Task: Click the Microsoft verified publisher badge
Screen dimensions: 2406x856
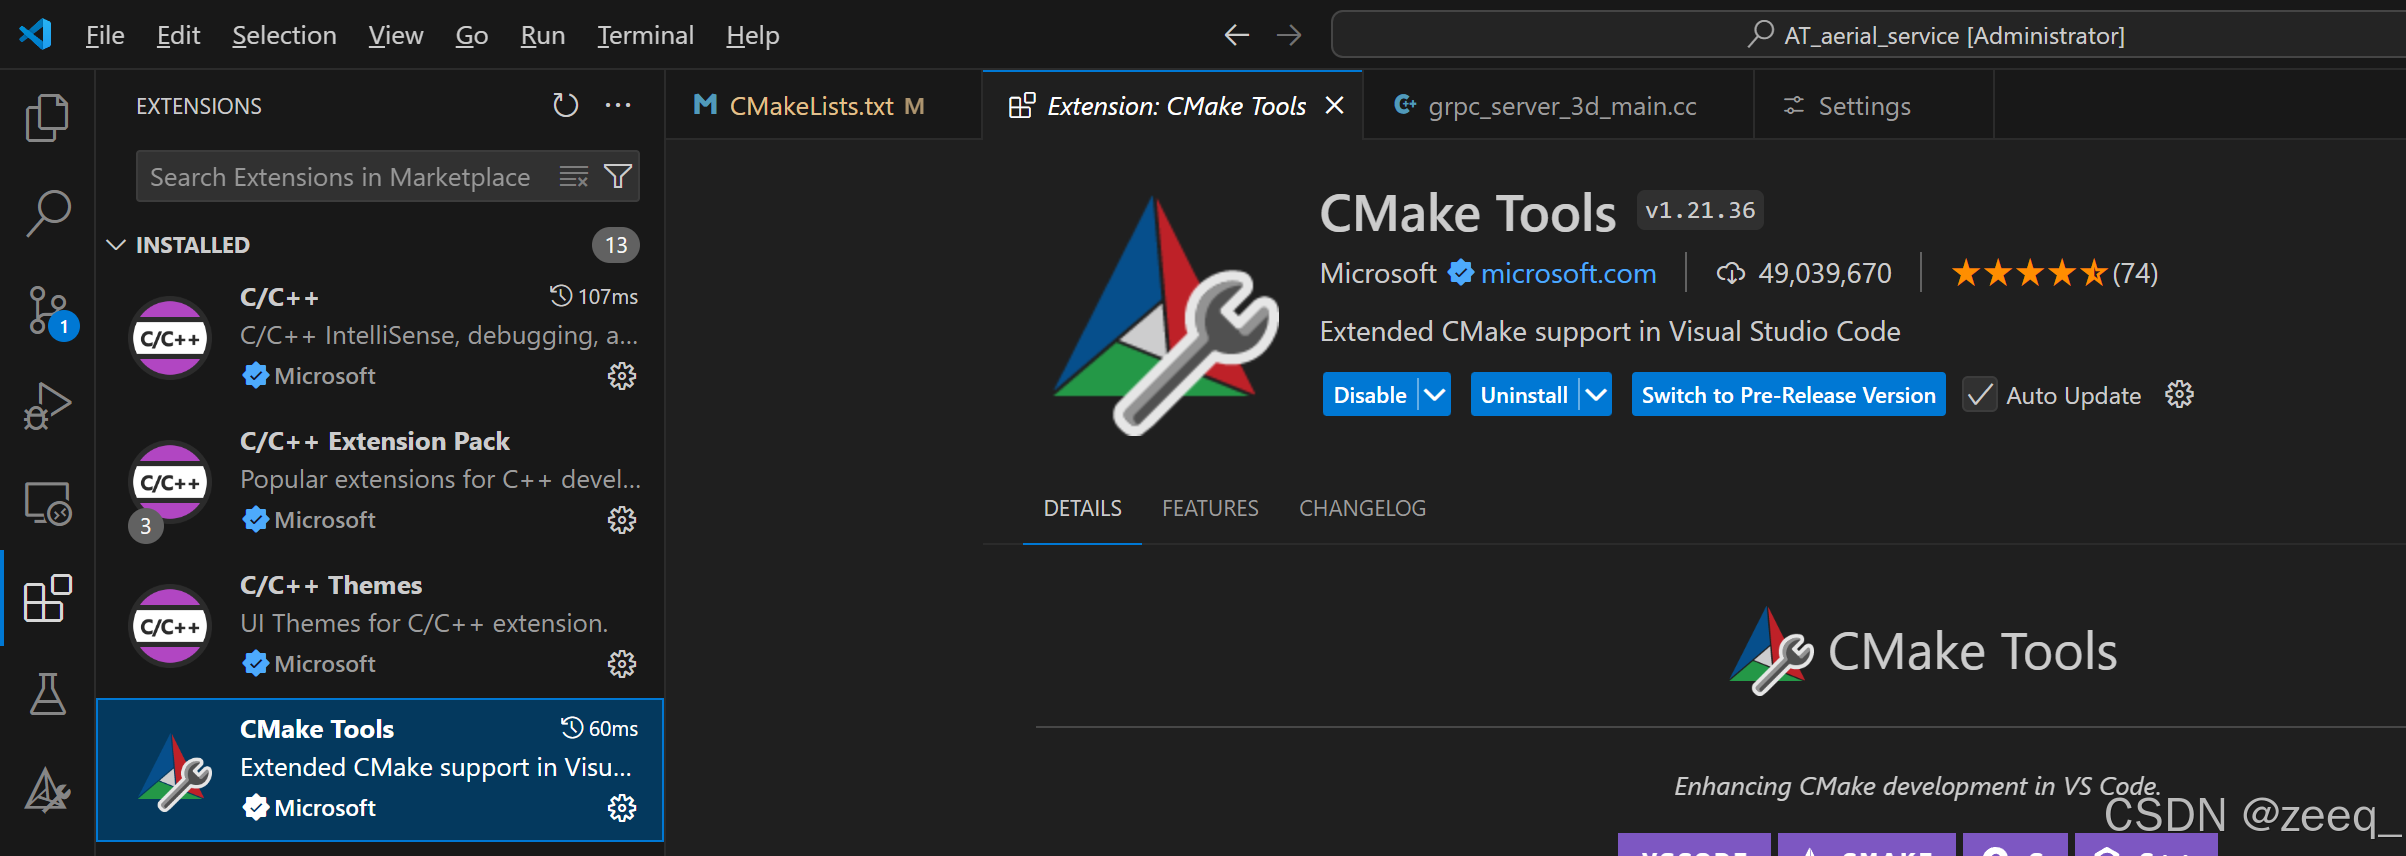Action: tap(1461, 272)
